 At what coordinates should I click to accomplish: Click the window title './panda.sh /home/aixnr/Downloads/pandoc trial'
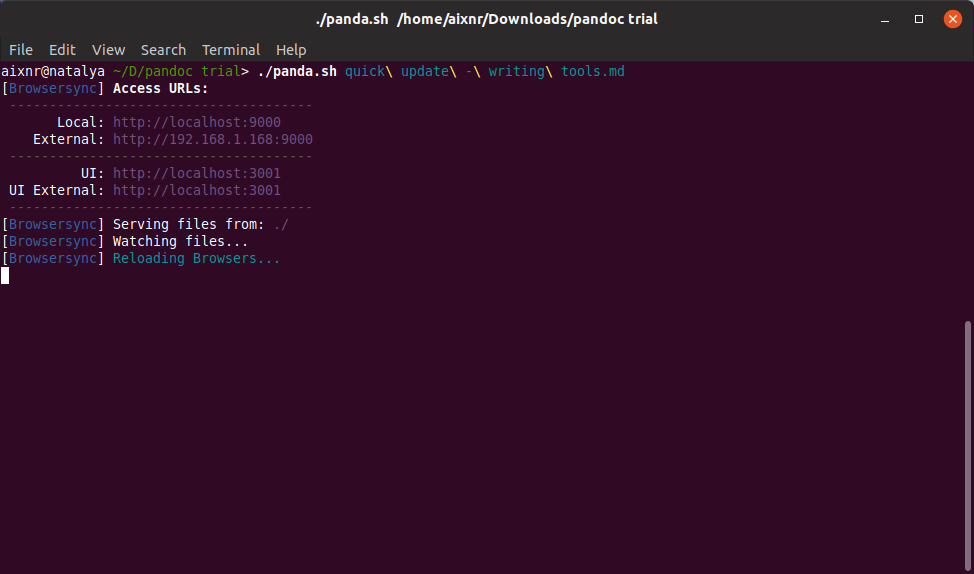486,19
